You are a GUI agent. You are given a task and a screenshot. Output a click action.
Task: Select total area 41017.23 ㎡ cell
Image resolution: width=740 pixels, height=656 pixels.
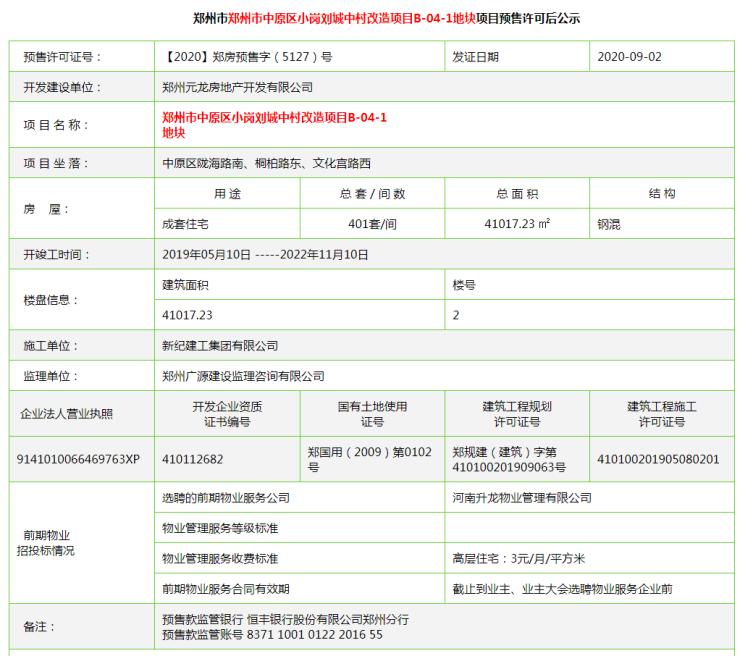tap(517, 224)
